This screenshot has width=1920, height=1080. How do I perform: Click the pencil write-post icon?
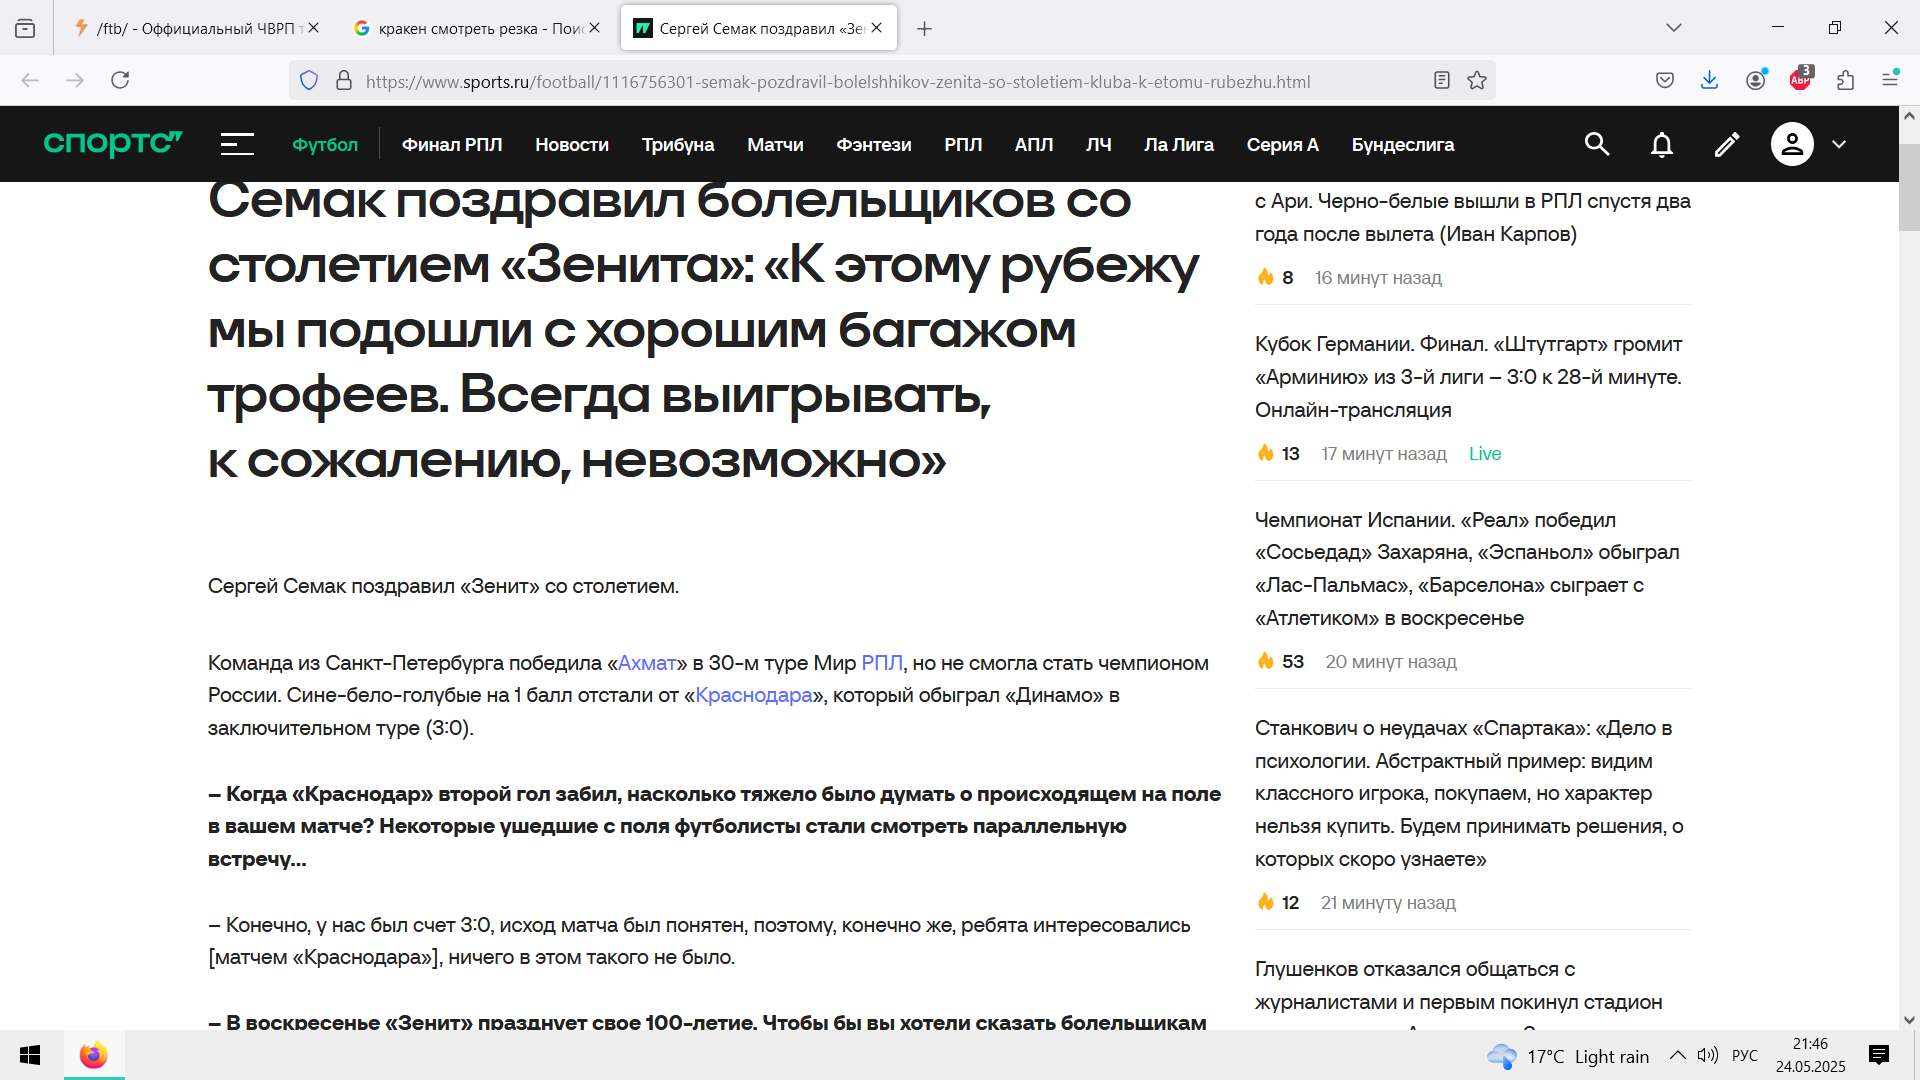[x=1727, y=144]
